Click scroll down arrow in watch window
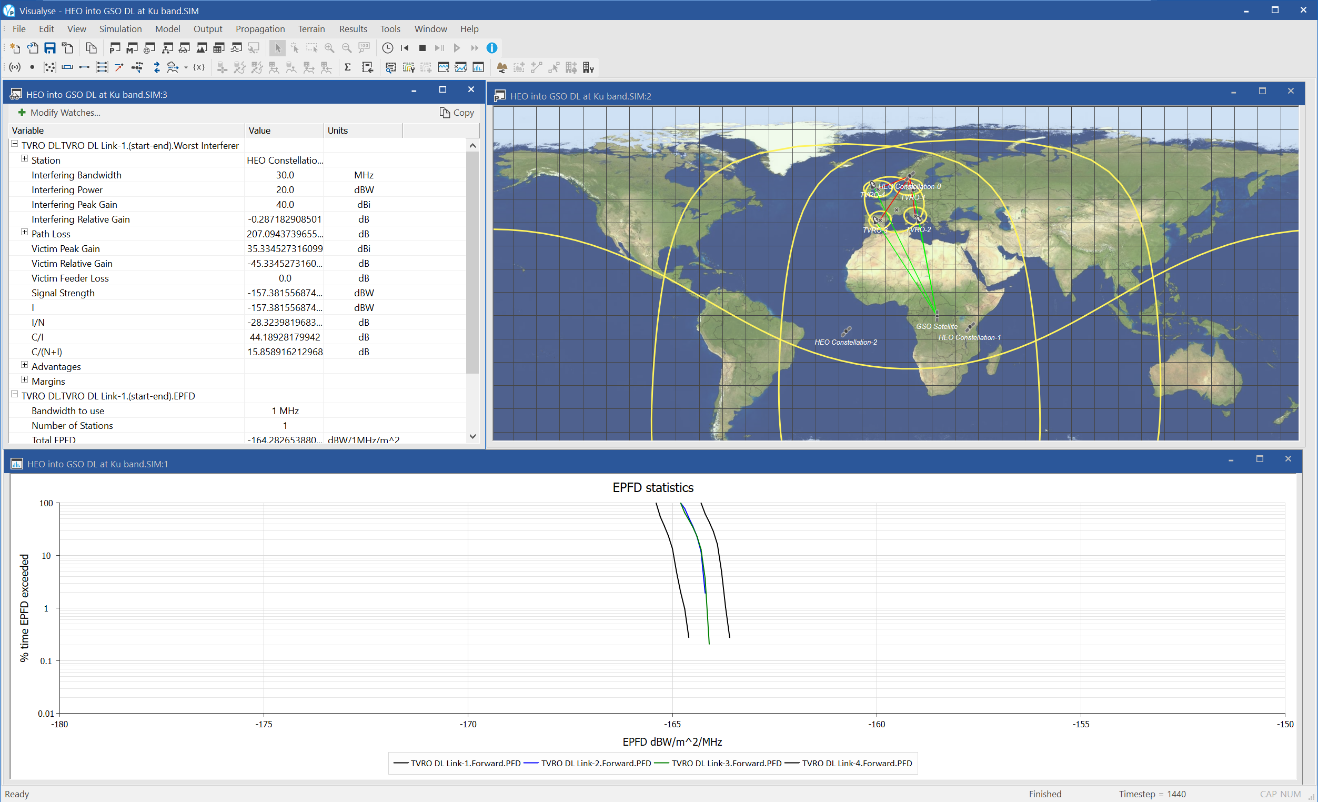 point(473,437)
